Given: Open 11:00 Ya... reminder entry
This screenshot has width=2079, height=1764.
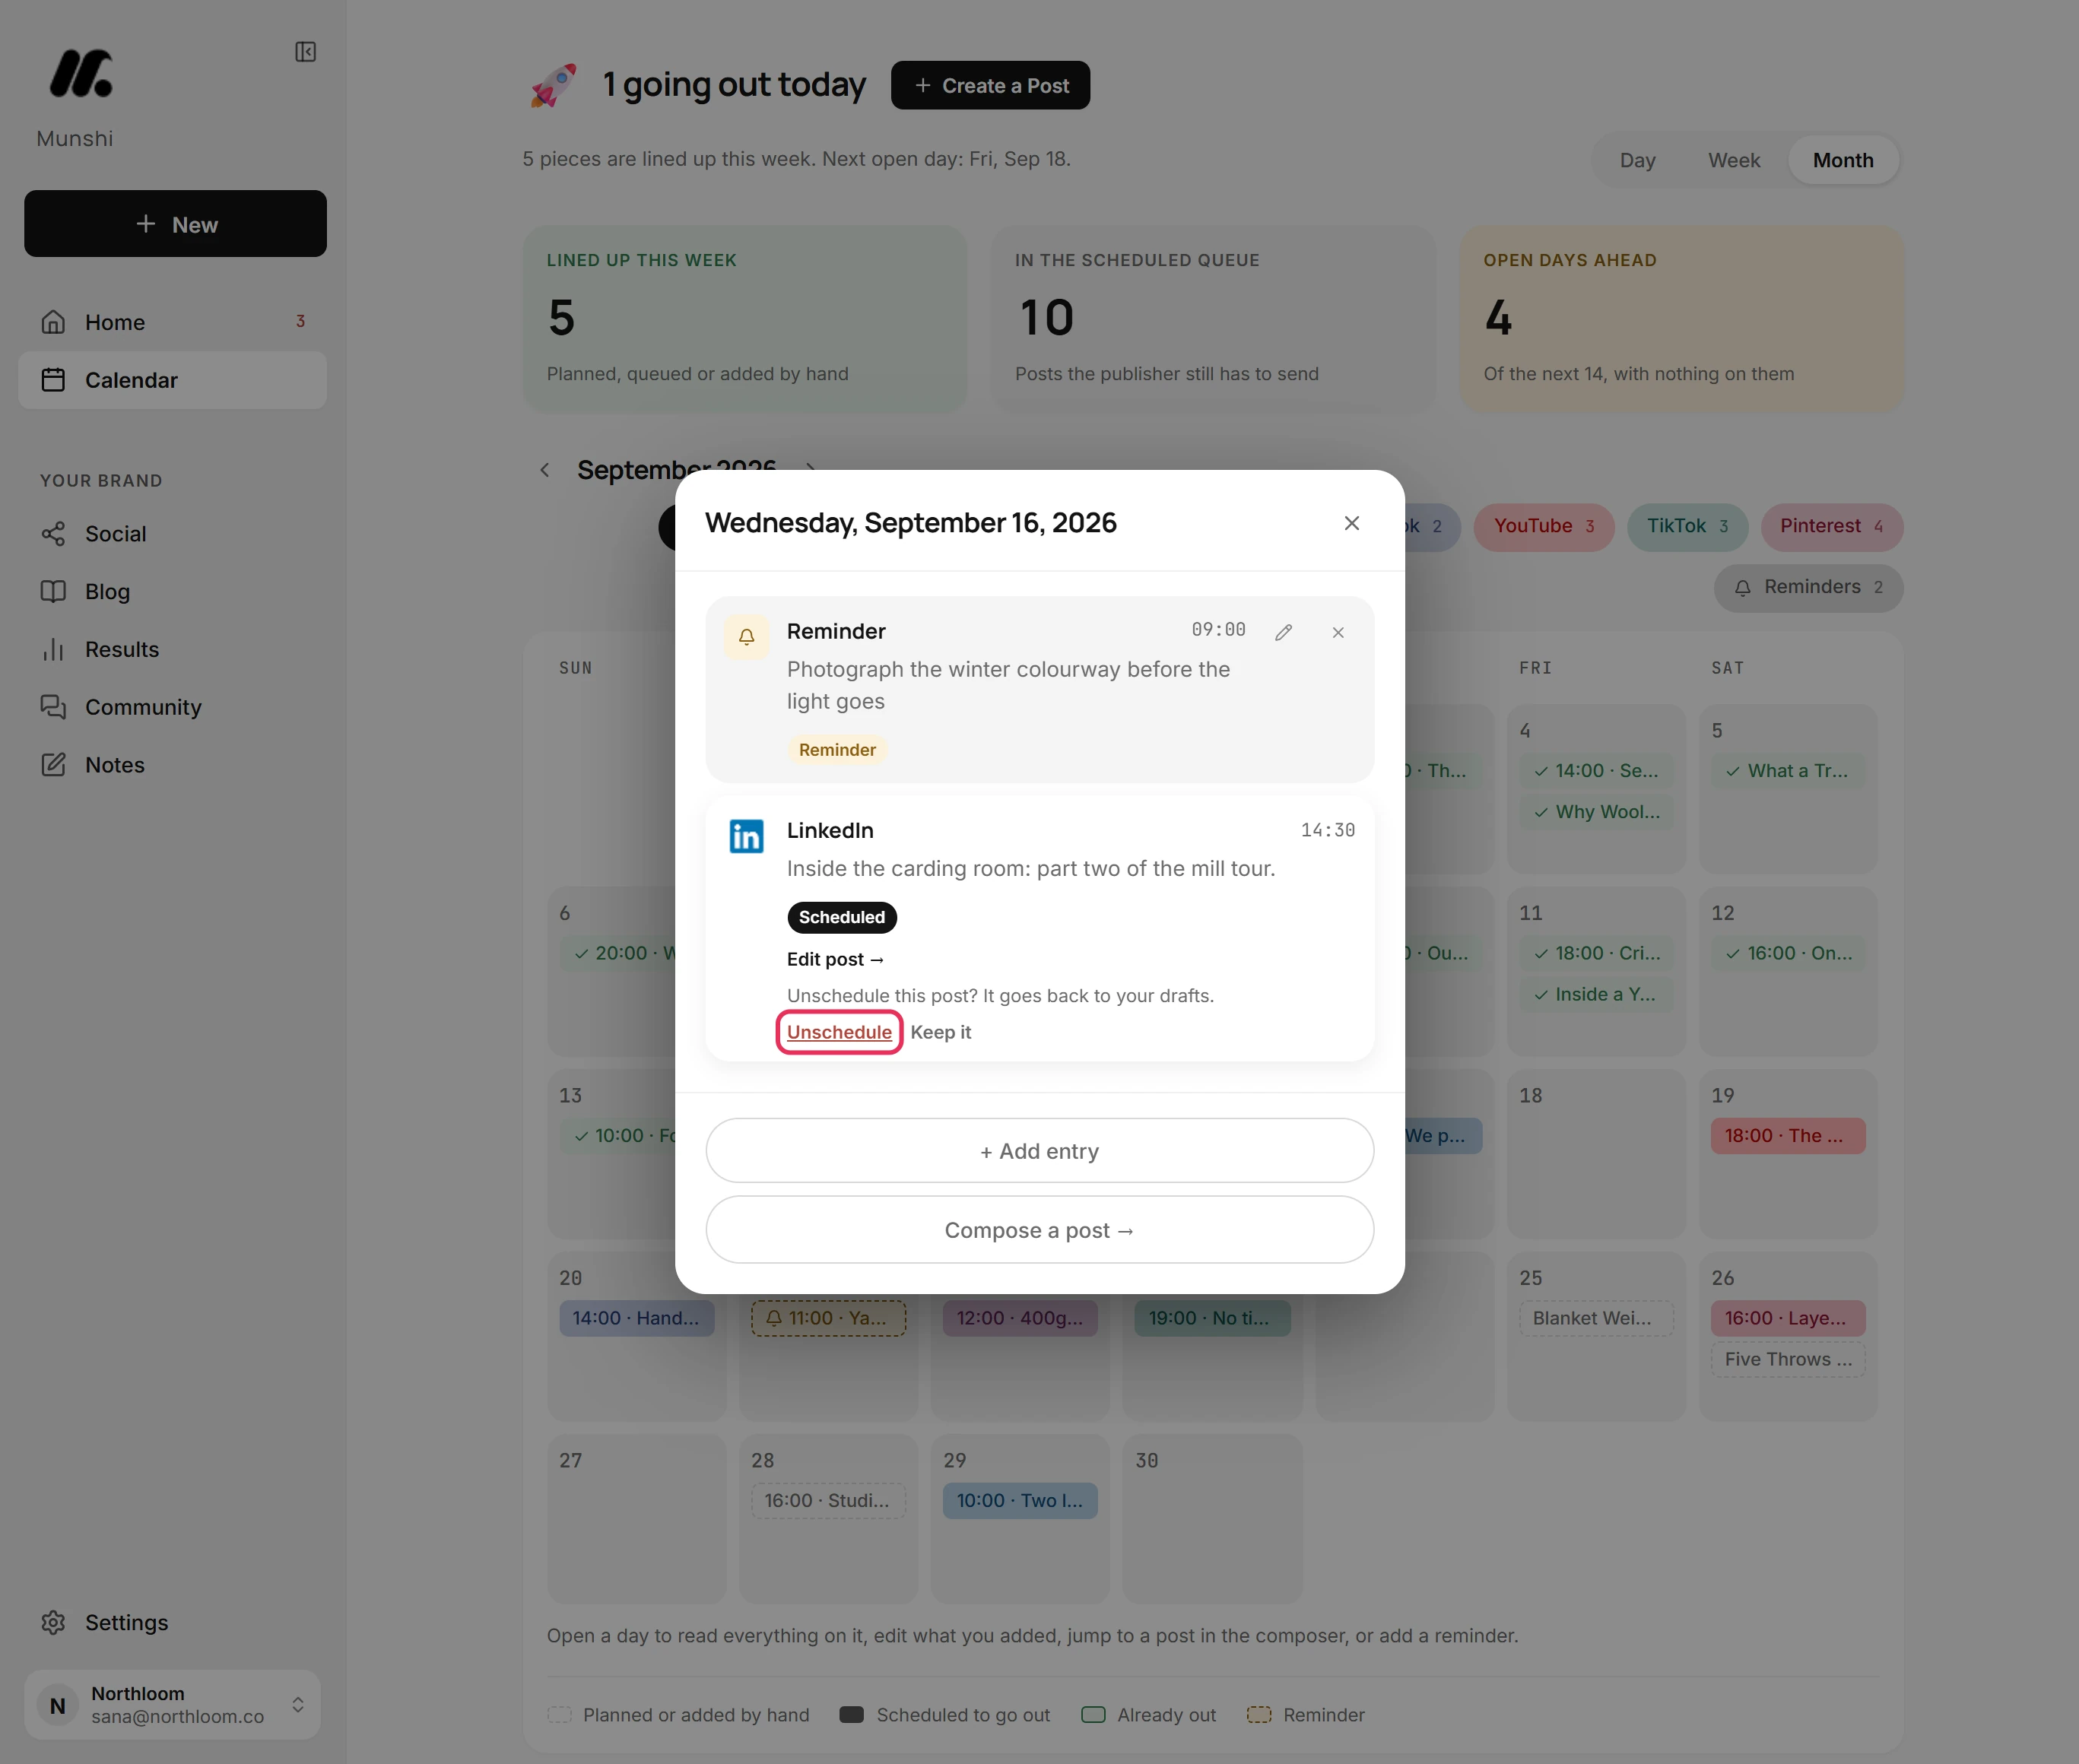Looking at the screenshot, I should coord(828,1319).
